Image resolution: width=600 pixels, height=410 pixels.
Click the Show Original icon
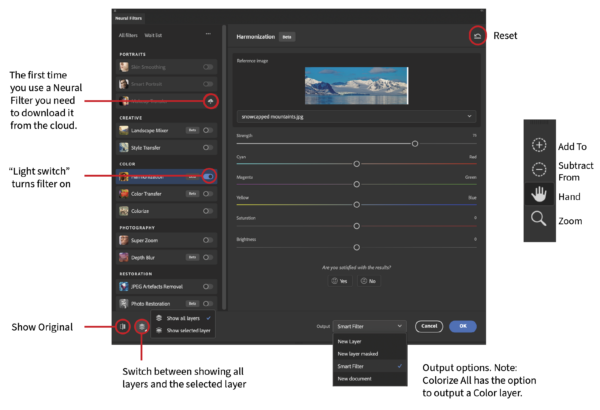pos(121,326)
